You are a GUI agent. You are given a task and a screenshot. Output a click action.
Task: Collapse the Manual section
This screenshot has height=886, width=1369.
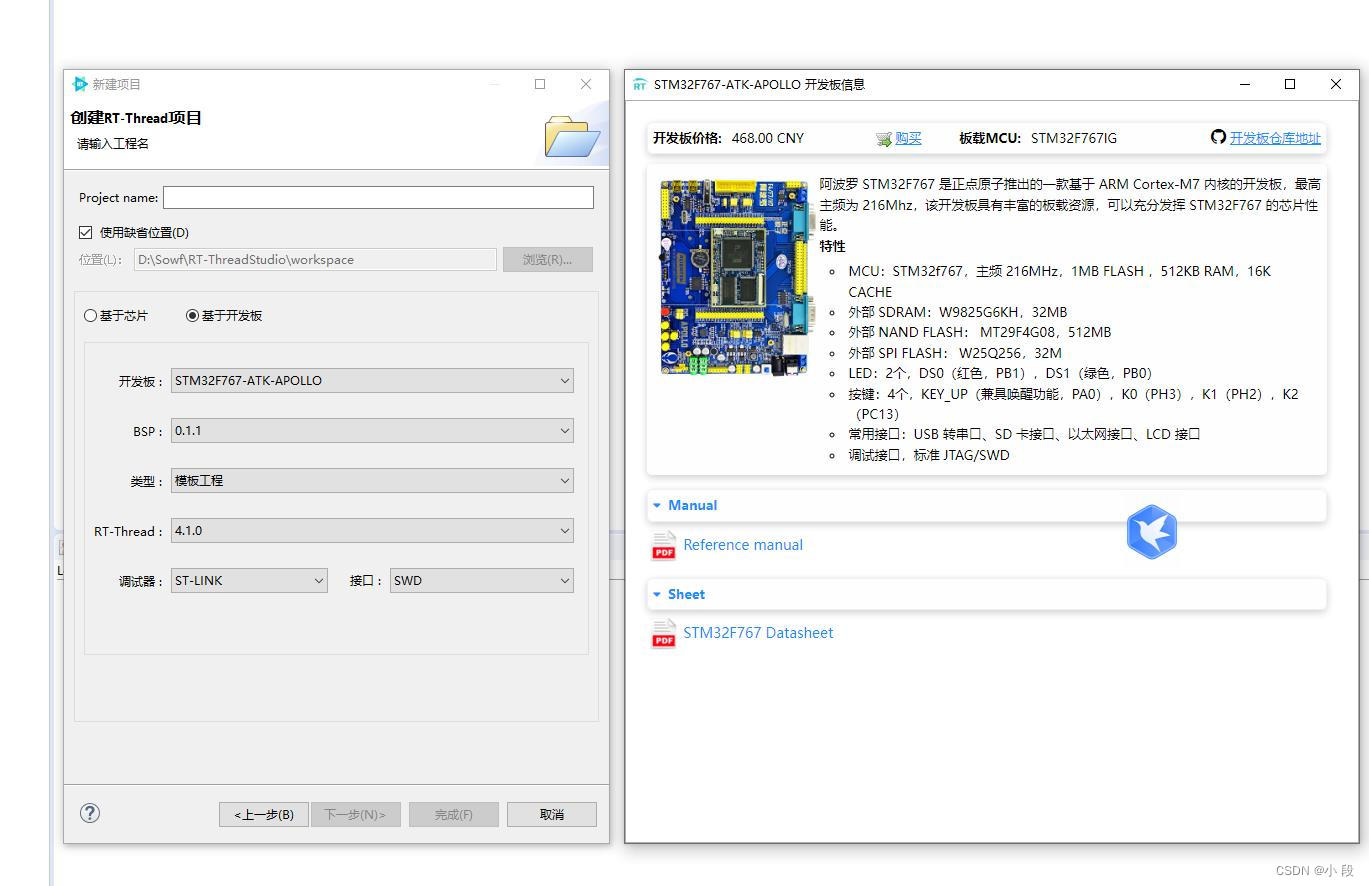pyautogui.click(x=657, y=505)
